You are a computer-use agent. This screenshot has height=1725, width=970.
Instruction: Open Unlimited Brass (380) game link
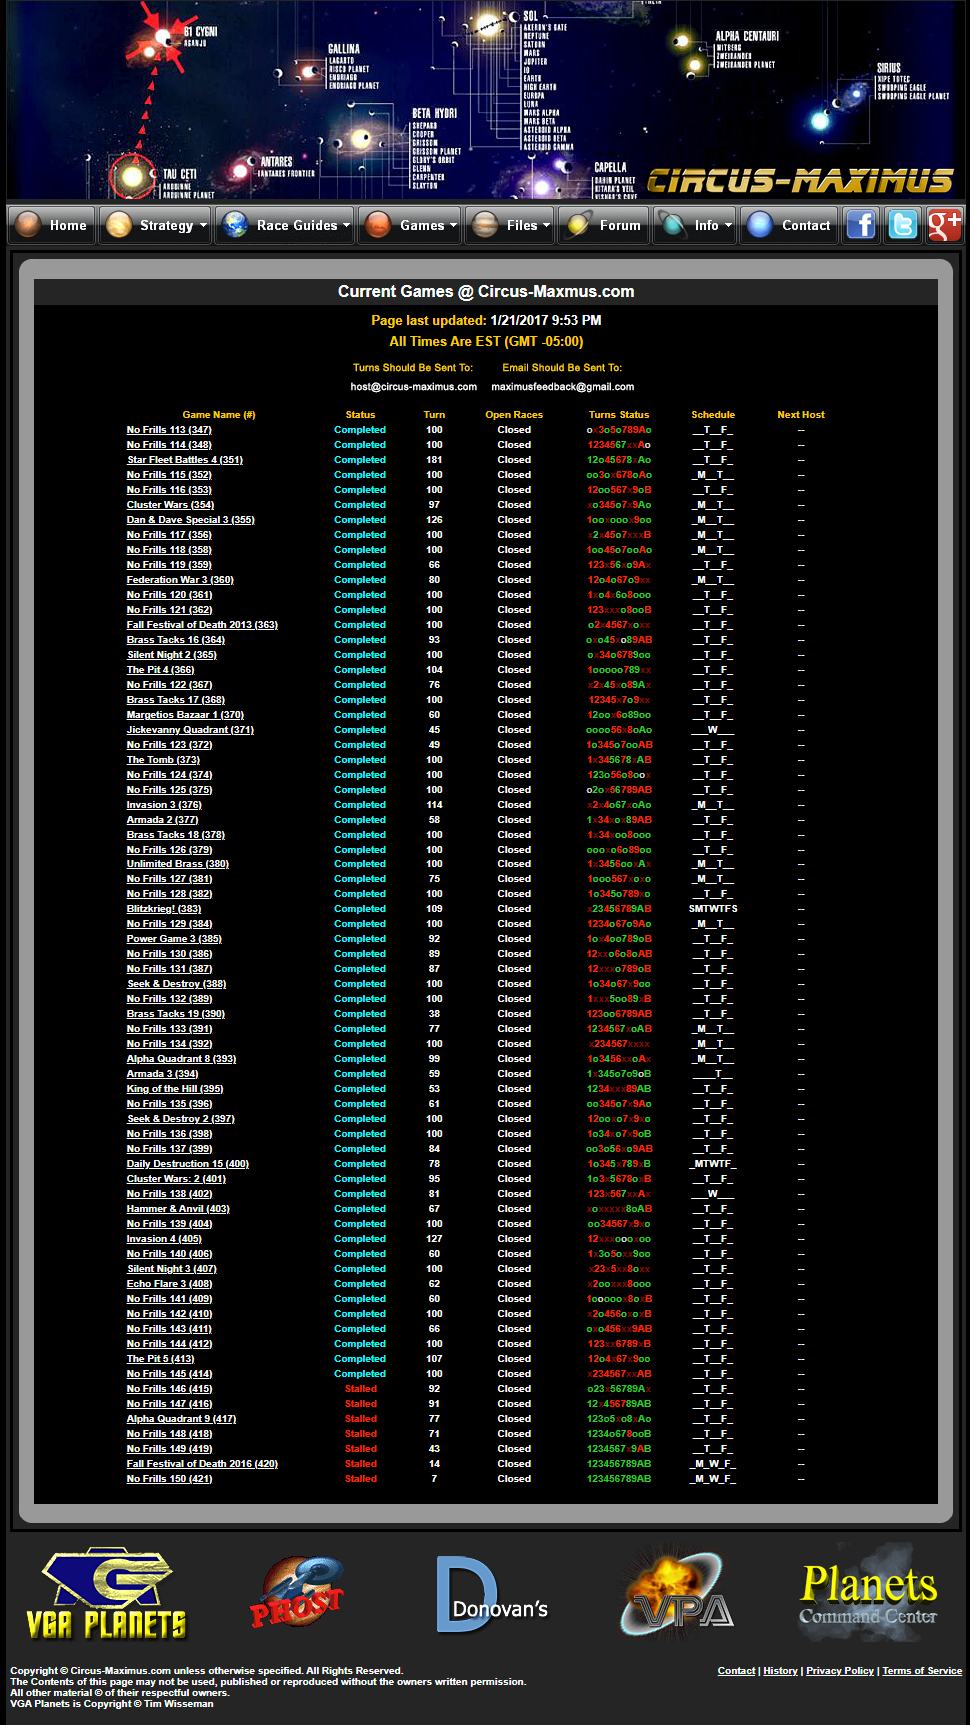click(x=178, y=864)
